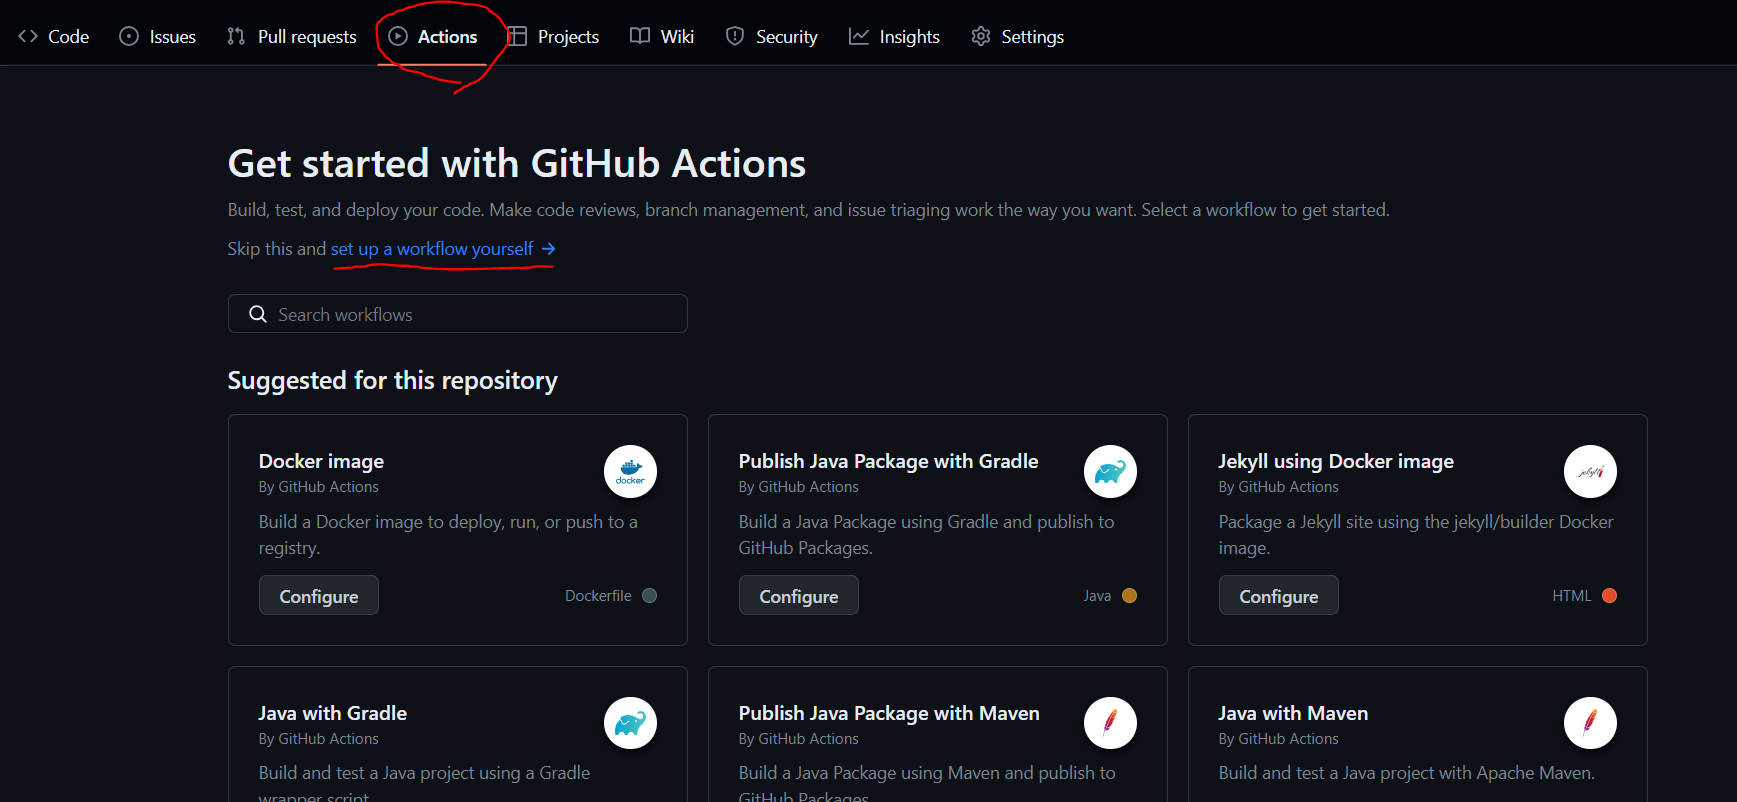Click the arrow after 'set up a workflow yourself'
Screen dimensions: 1737x802
548,249
